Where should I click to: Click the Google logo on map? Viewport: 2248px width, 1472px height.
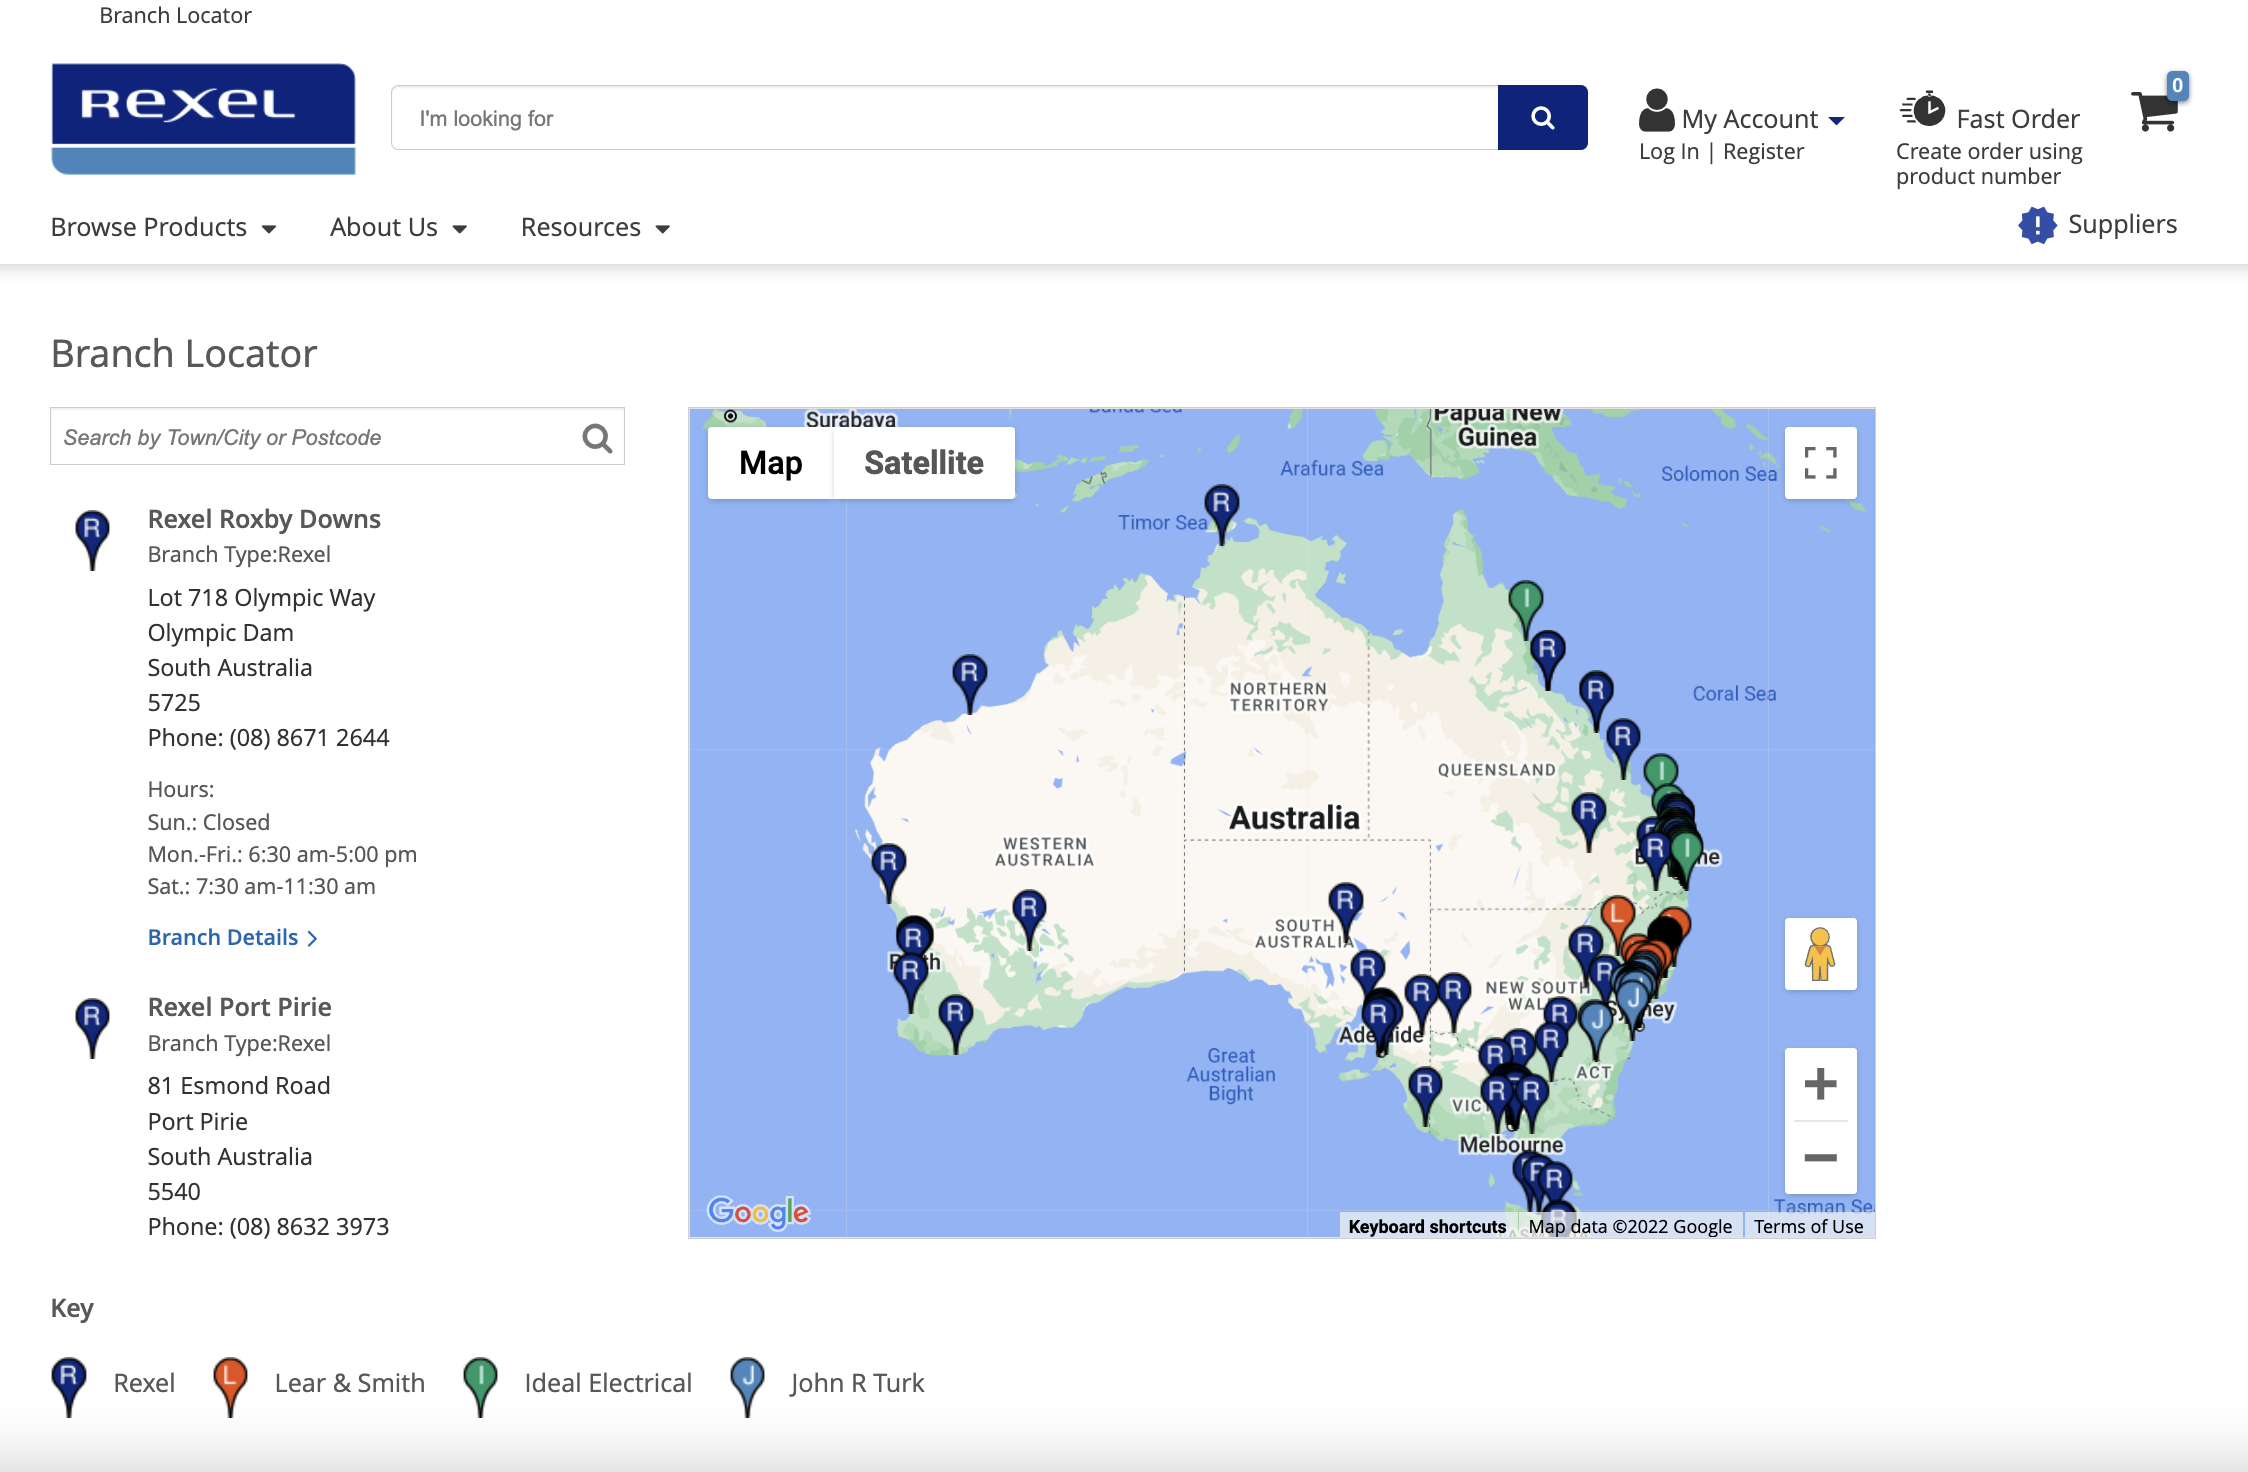(x=758, y=1212)
